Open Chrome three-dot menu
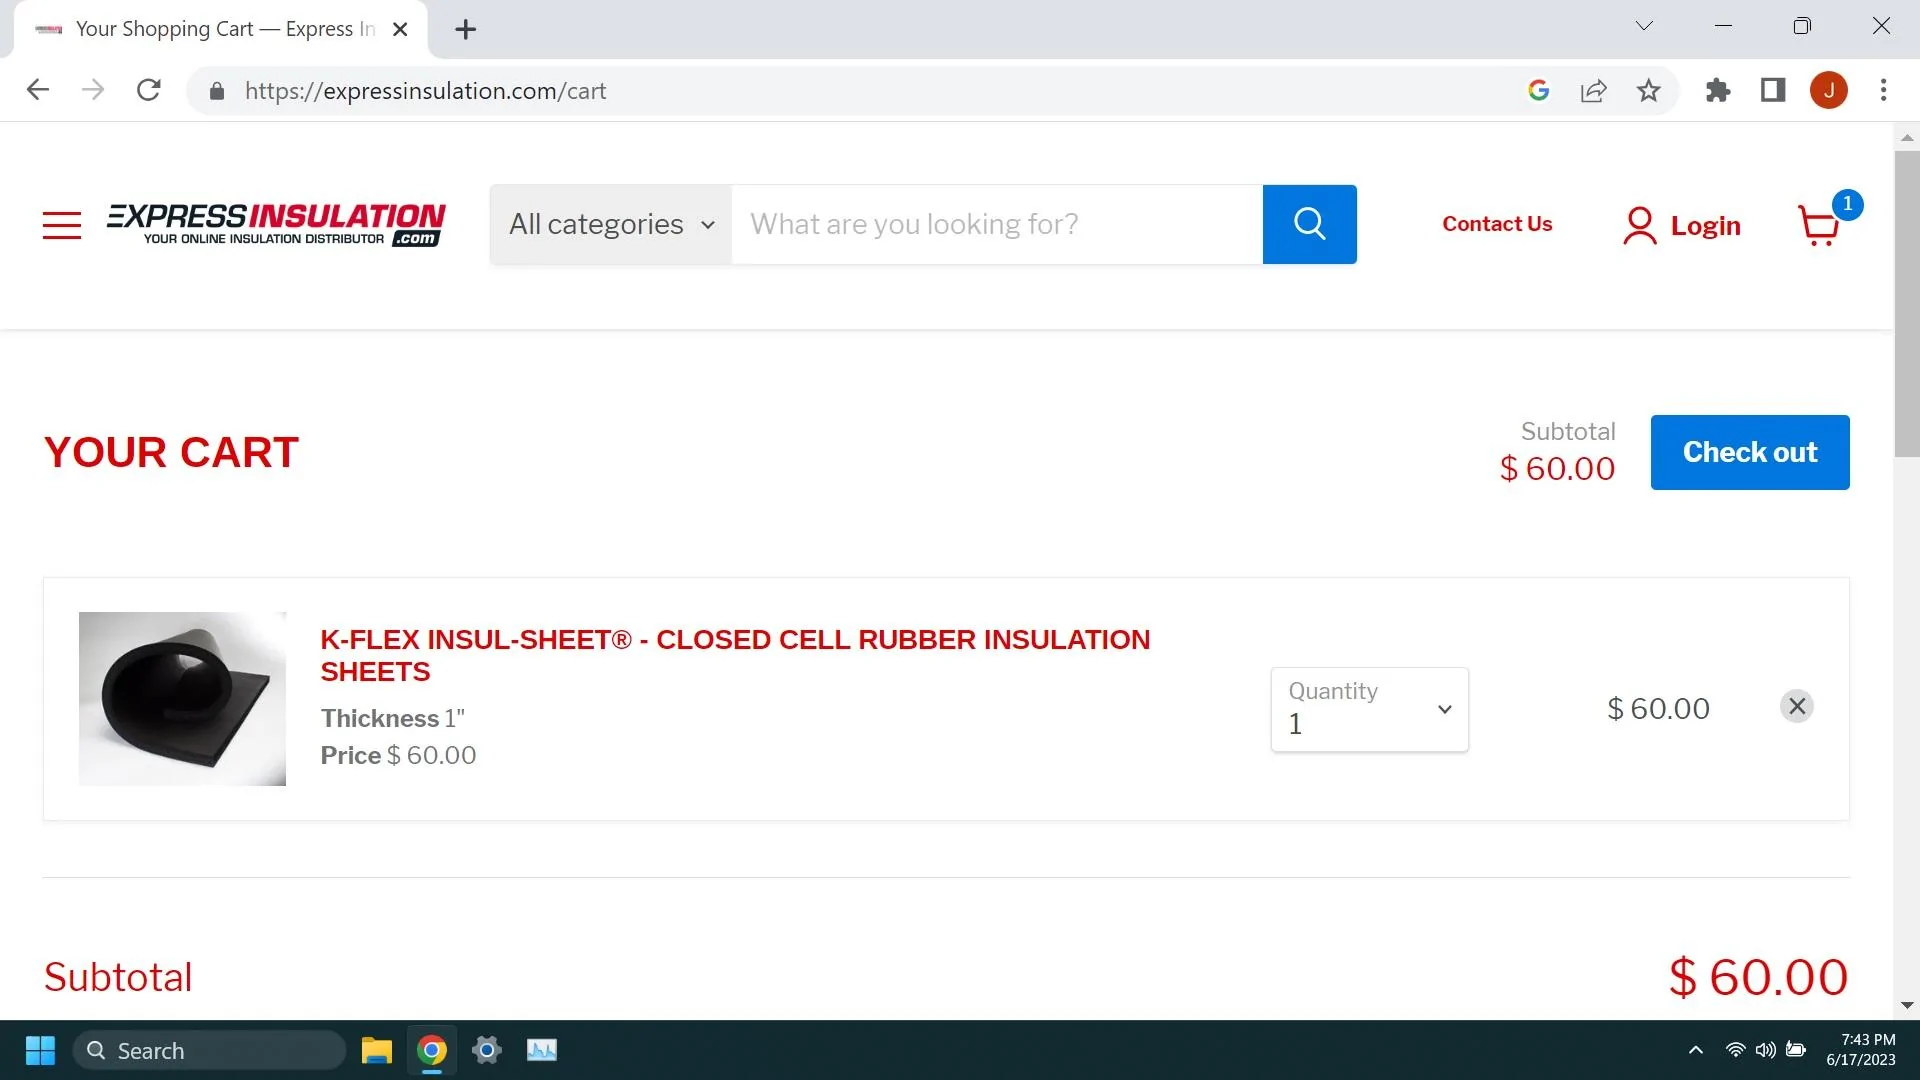The height and width of the screenshot is (1080, 1920). (1883, 91)
